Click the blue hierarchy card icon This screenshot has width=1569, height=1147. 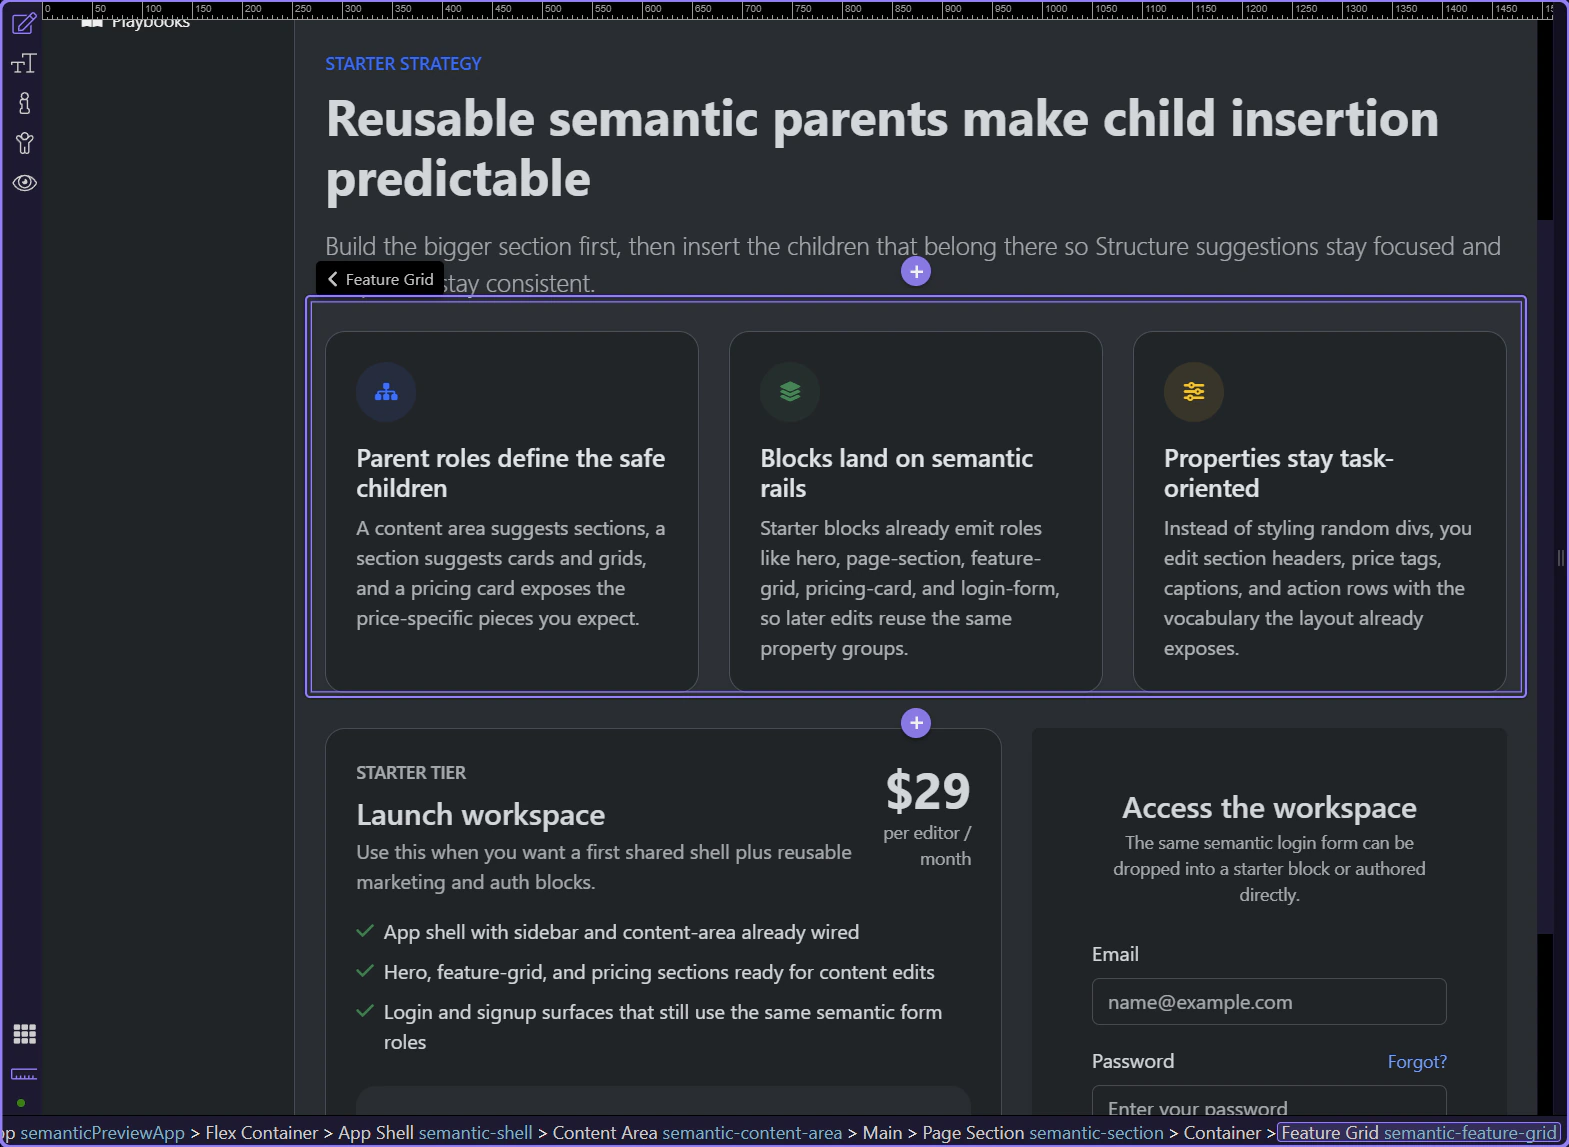pyautogui.click(x=386, y=392)
